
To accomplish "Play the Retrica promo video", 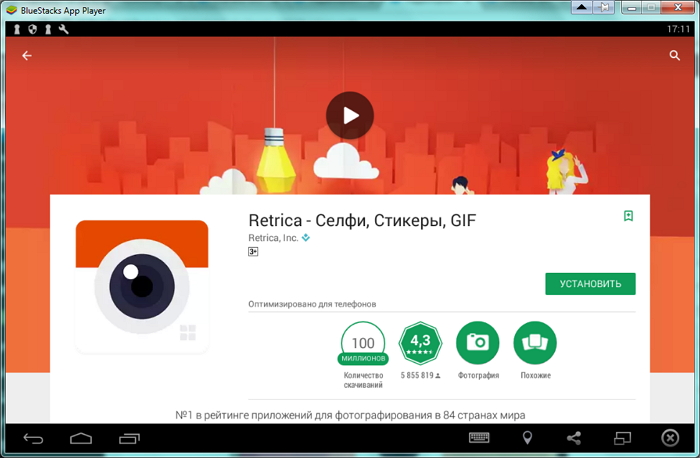I will [350, 115].
